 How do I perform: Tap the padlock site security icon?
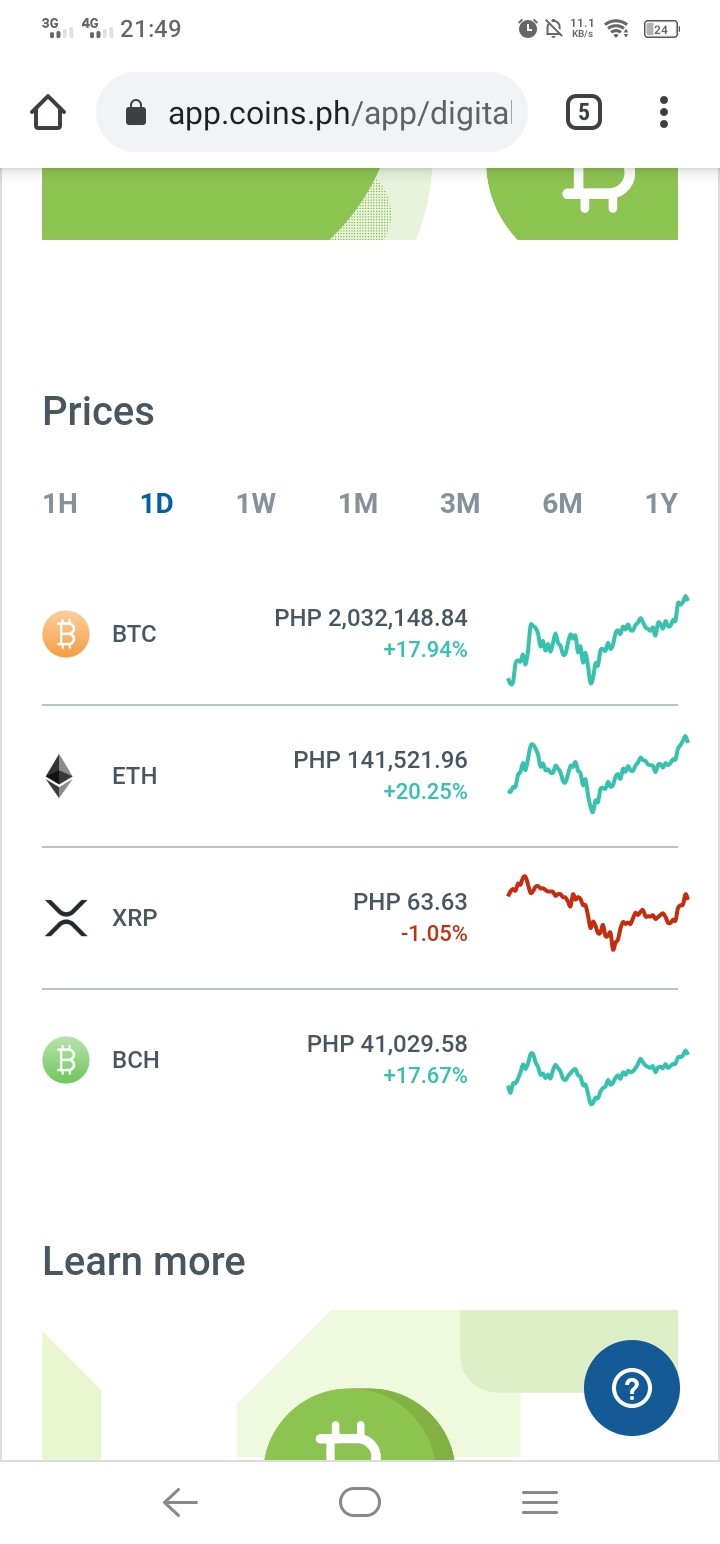(x=136, y=113)
